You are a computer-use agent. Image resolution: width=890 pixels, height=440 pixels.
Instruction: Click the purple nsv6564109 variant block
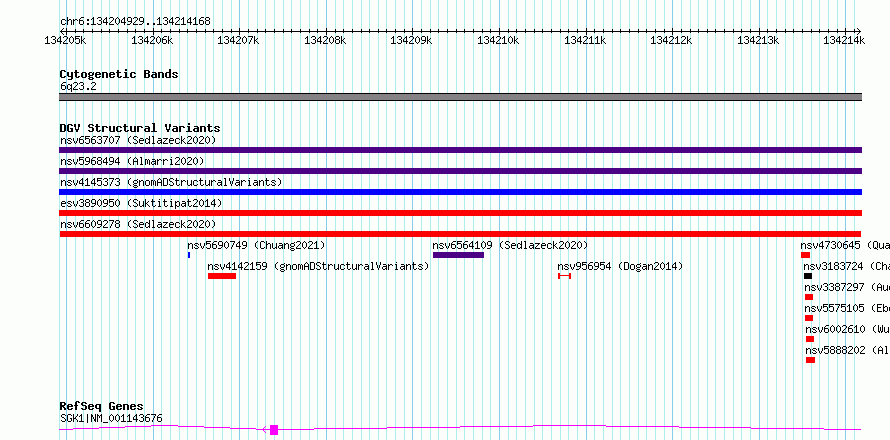[x=459, y=255]
